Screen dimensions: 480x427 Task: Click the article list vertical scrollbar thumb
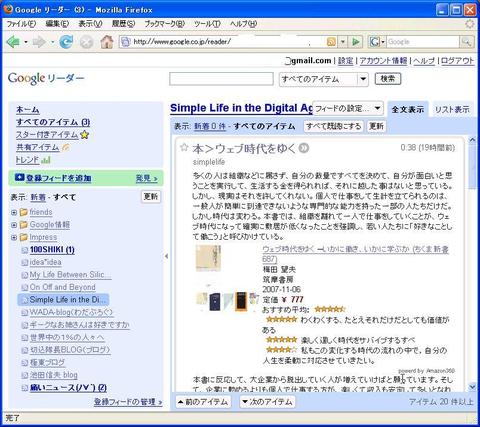point(472,167)
